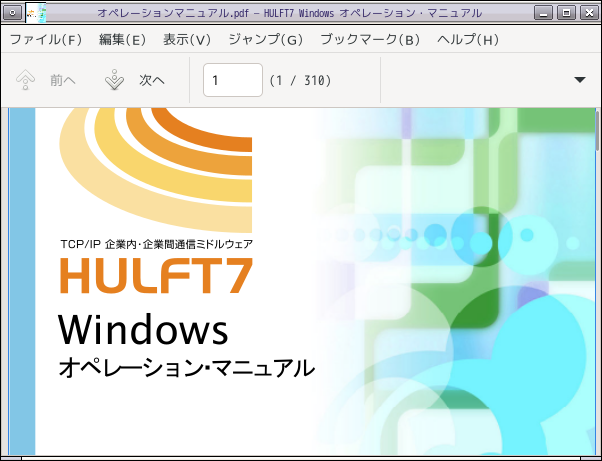Open the 編集(E) menu
This screenshot has width=602, height=461.
122,40
